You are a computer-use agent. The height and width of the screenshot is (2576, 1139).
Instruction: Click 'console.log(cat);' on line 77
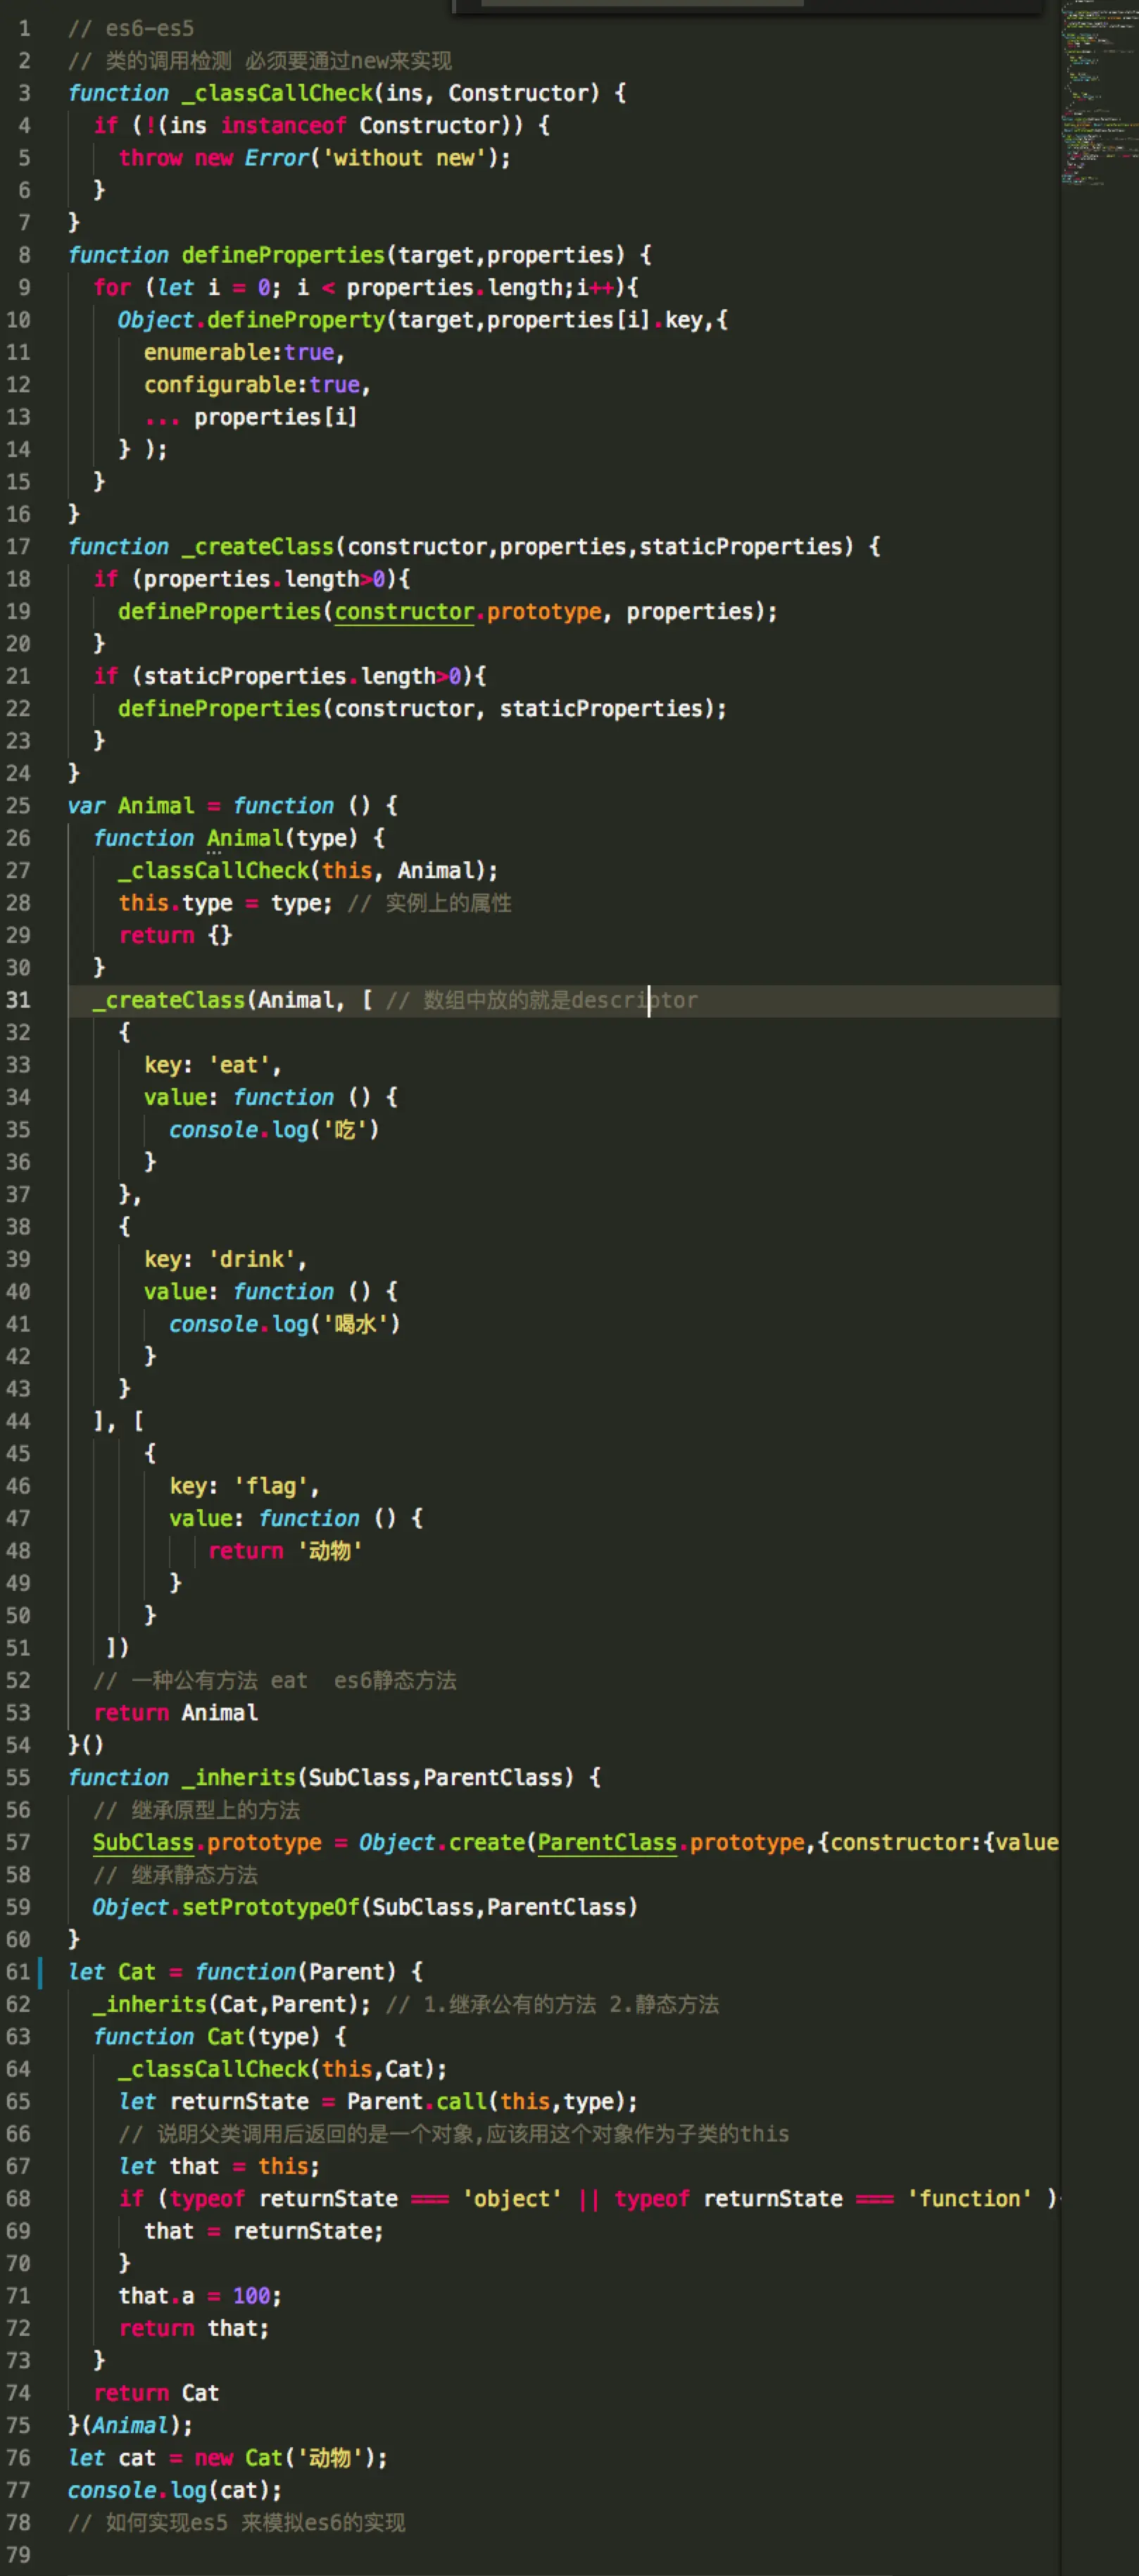pyautogui.click(x=175, y=2490)
